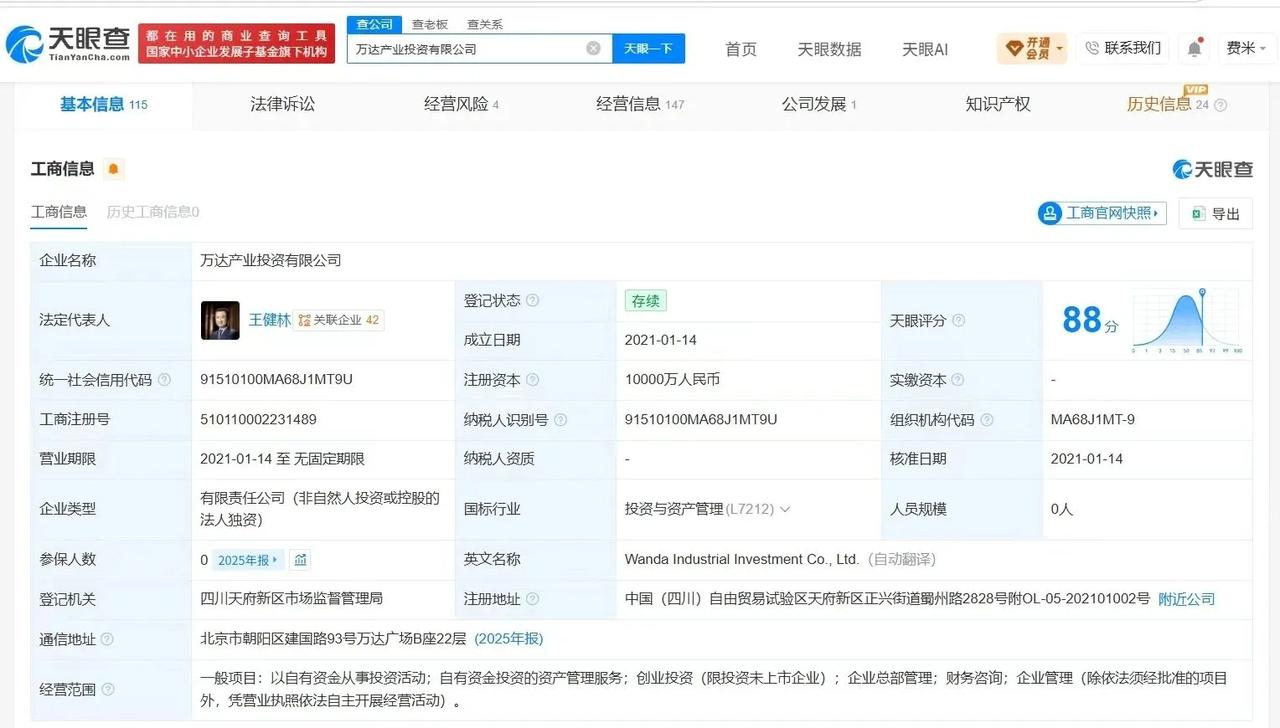
Task: Select the 查公司 search mode tab
Action: pyautogui.click(x=375, y=24)
